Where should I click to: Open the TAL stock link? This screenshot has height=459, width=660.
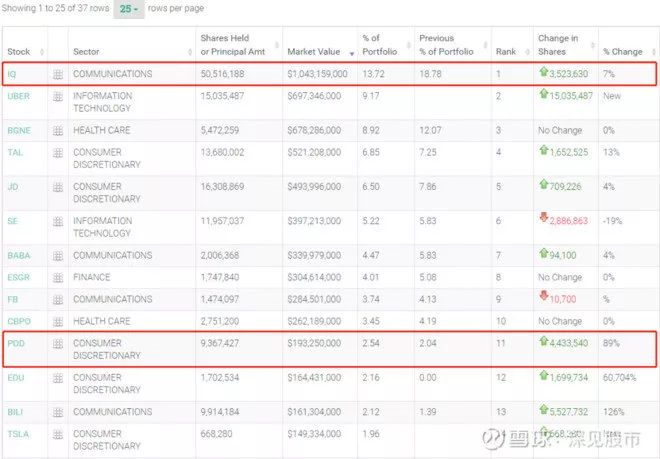15,152
